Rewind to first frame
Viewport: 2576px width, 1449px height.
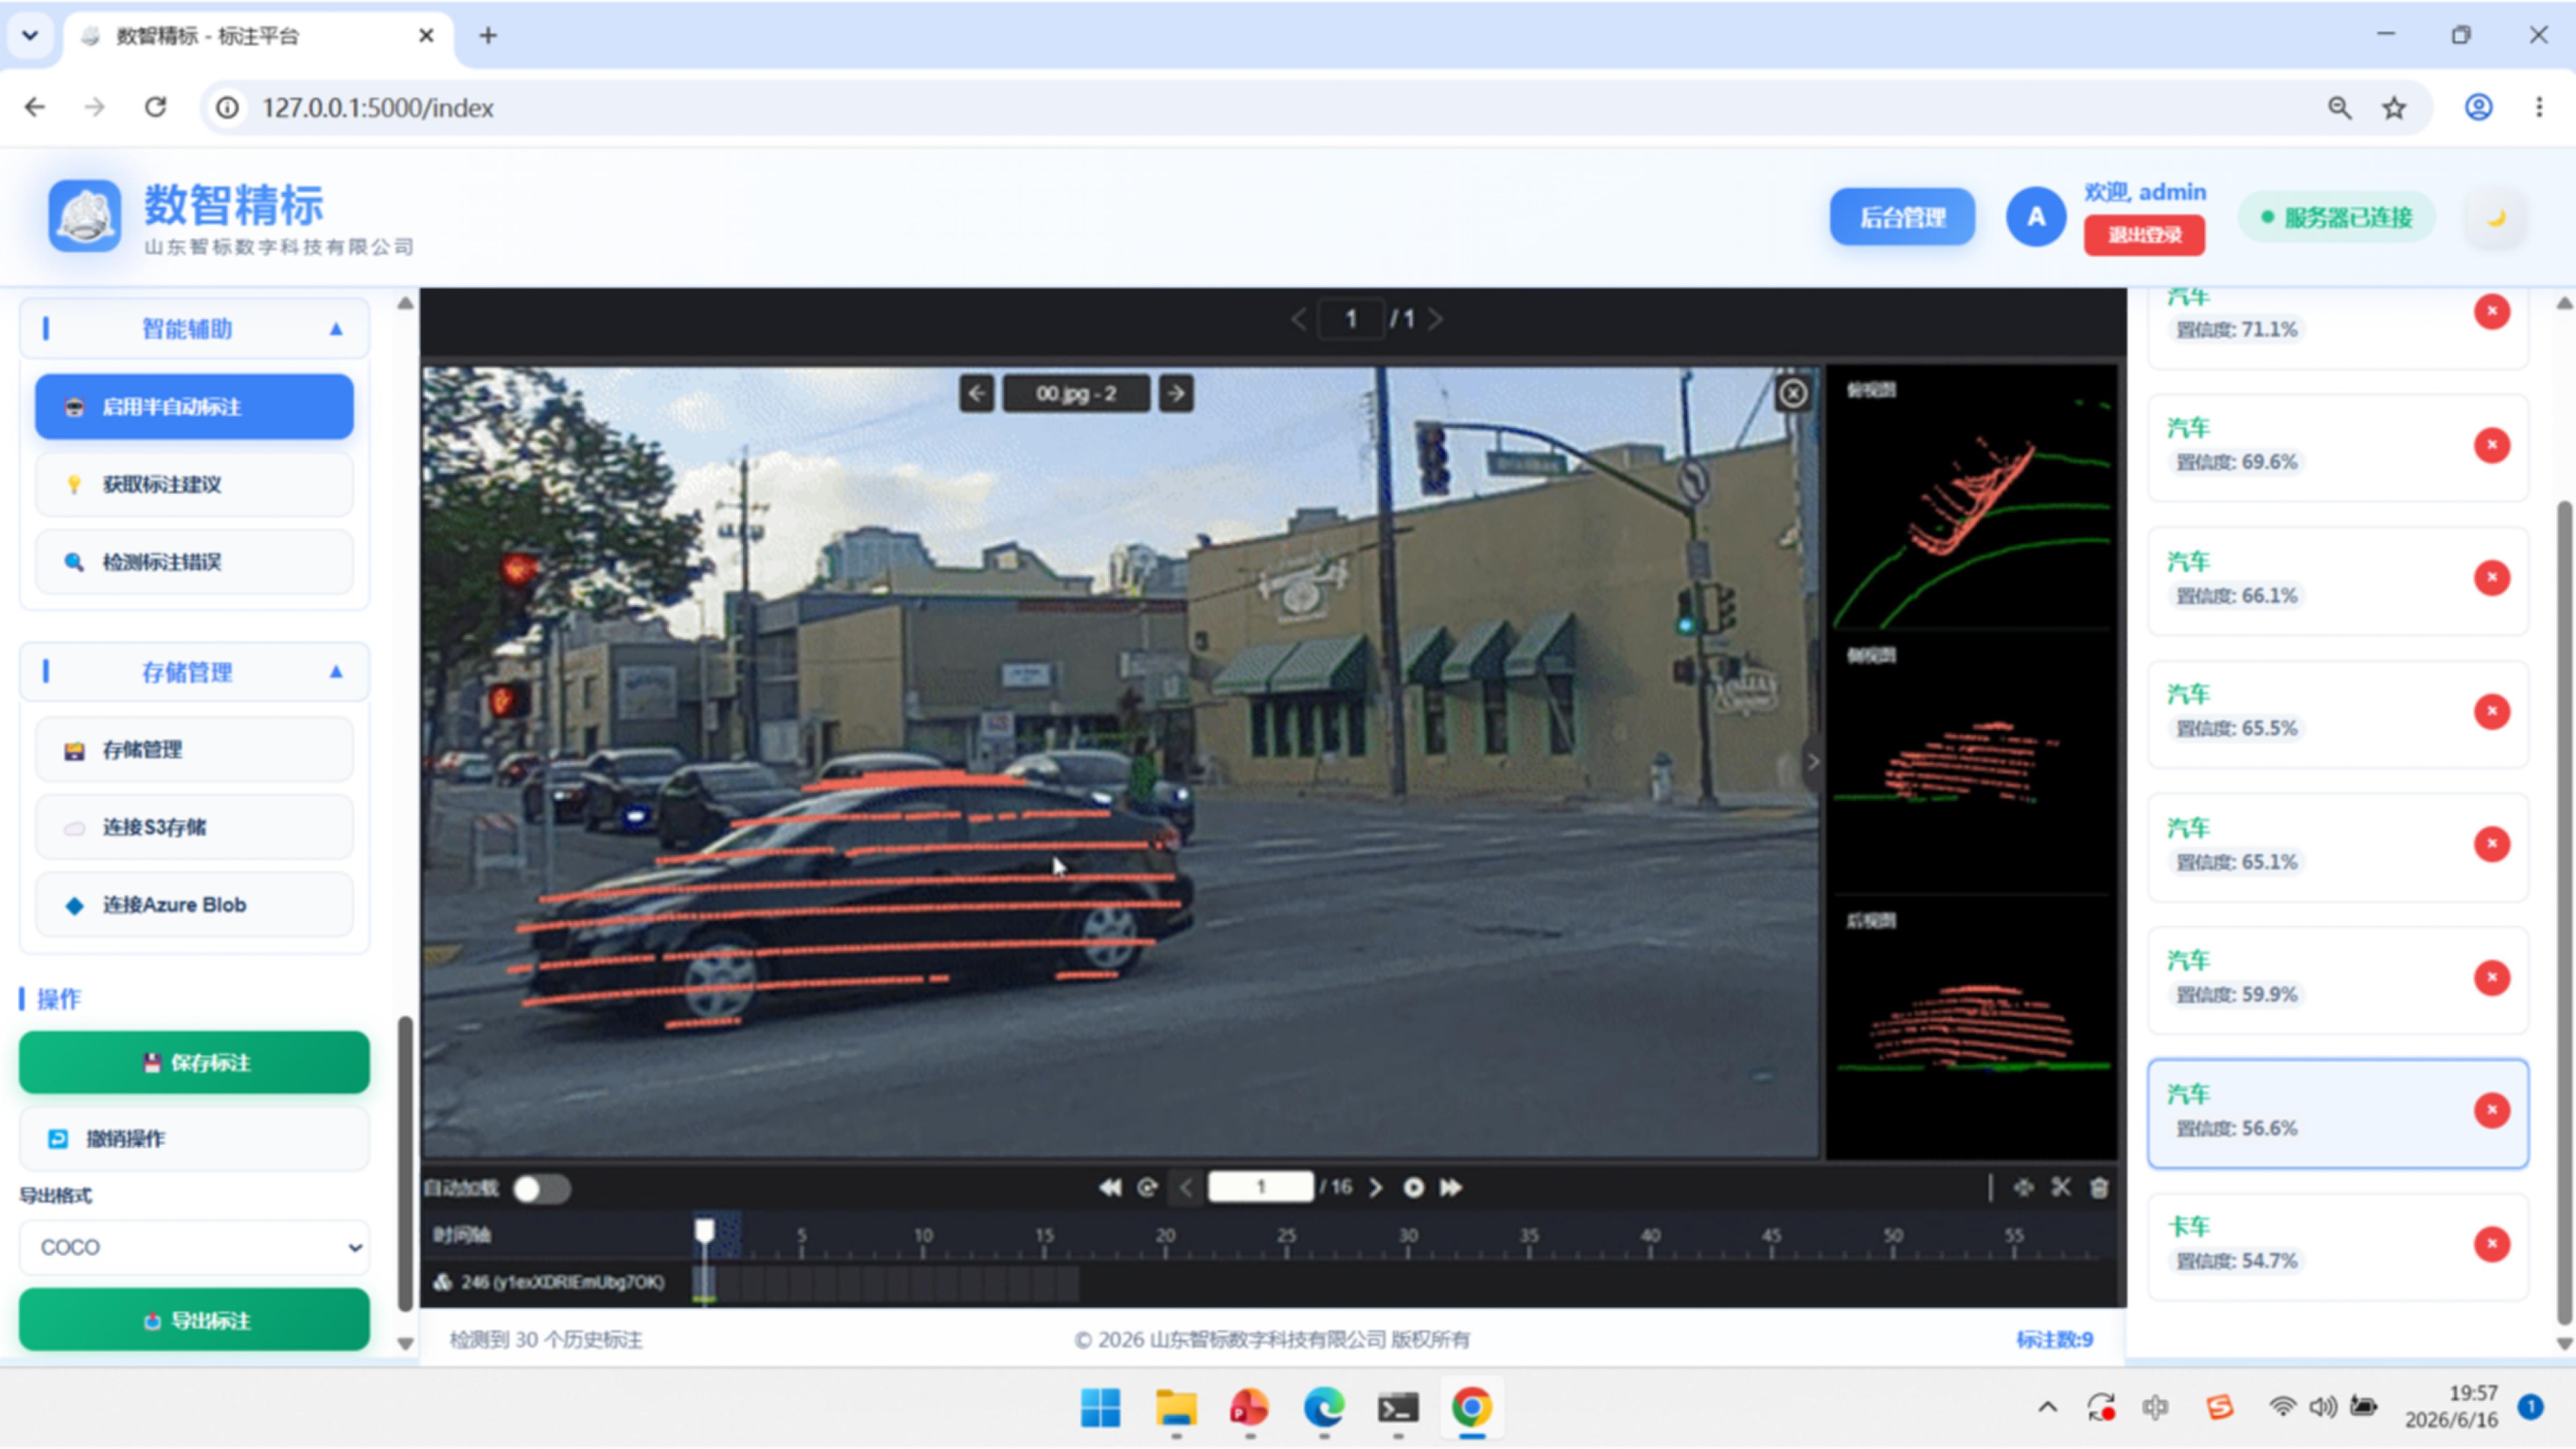coord(1110,1188)
